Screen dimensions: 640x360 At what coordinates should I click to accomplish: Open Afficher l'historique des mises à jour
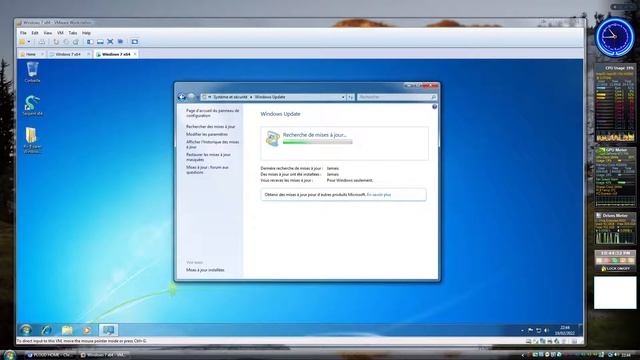[213, 144]
